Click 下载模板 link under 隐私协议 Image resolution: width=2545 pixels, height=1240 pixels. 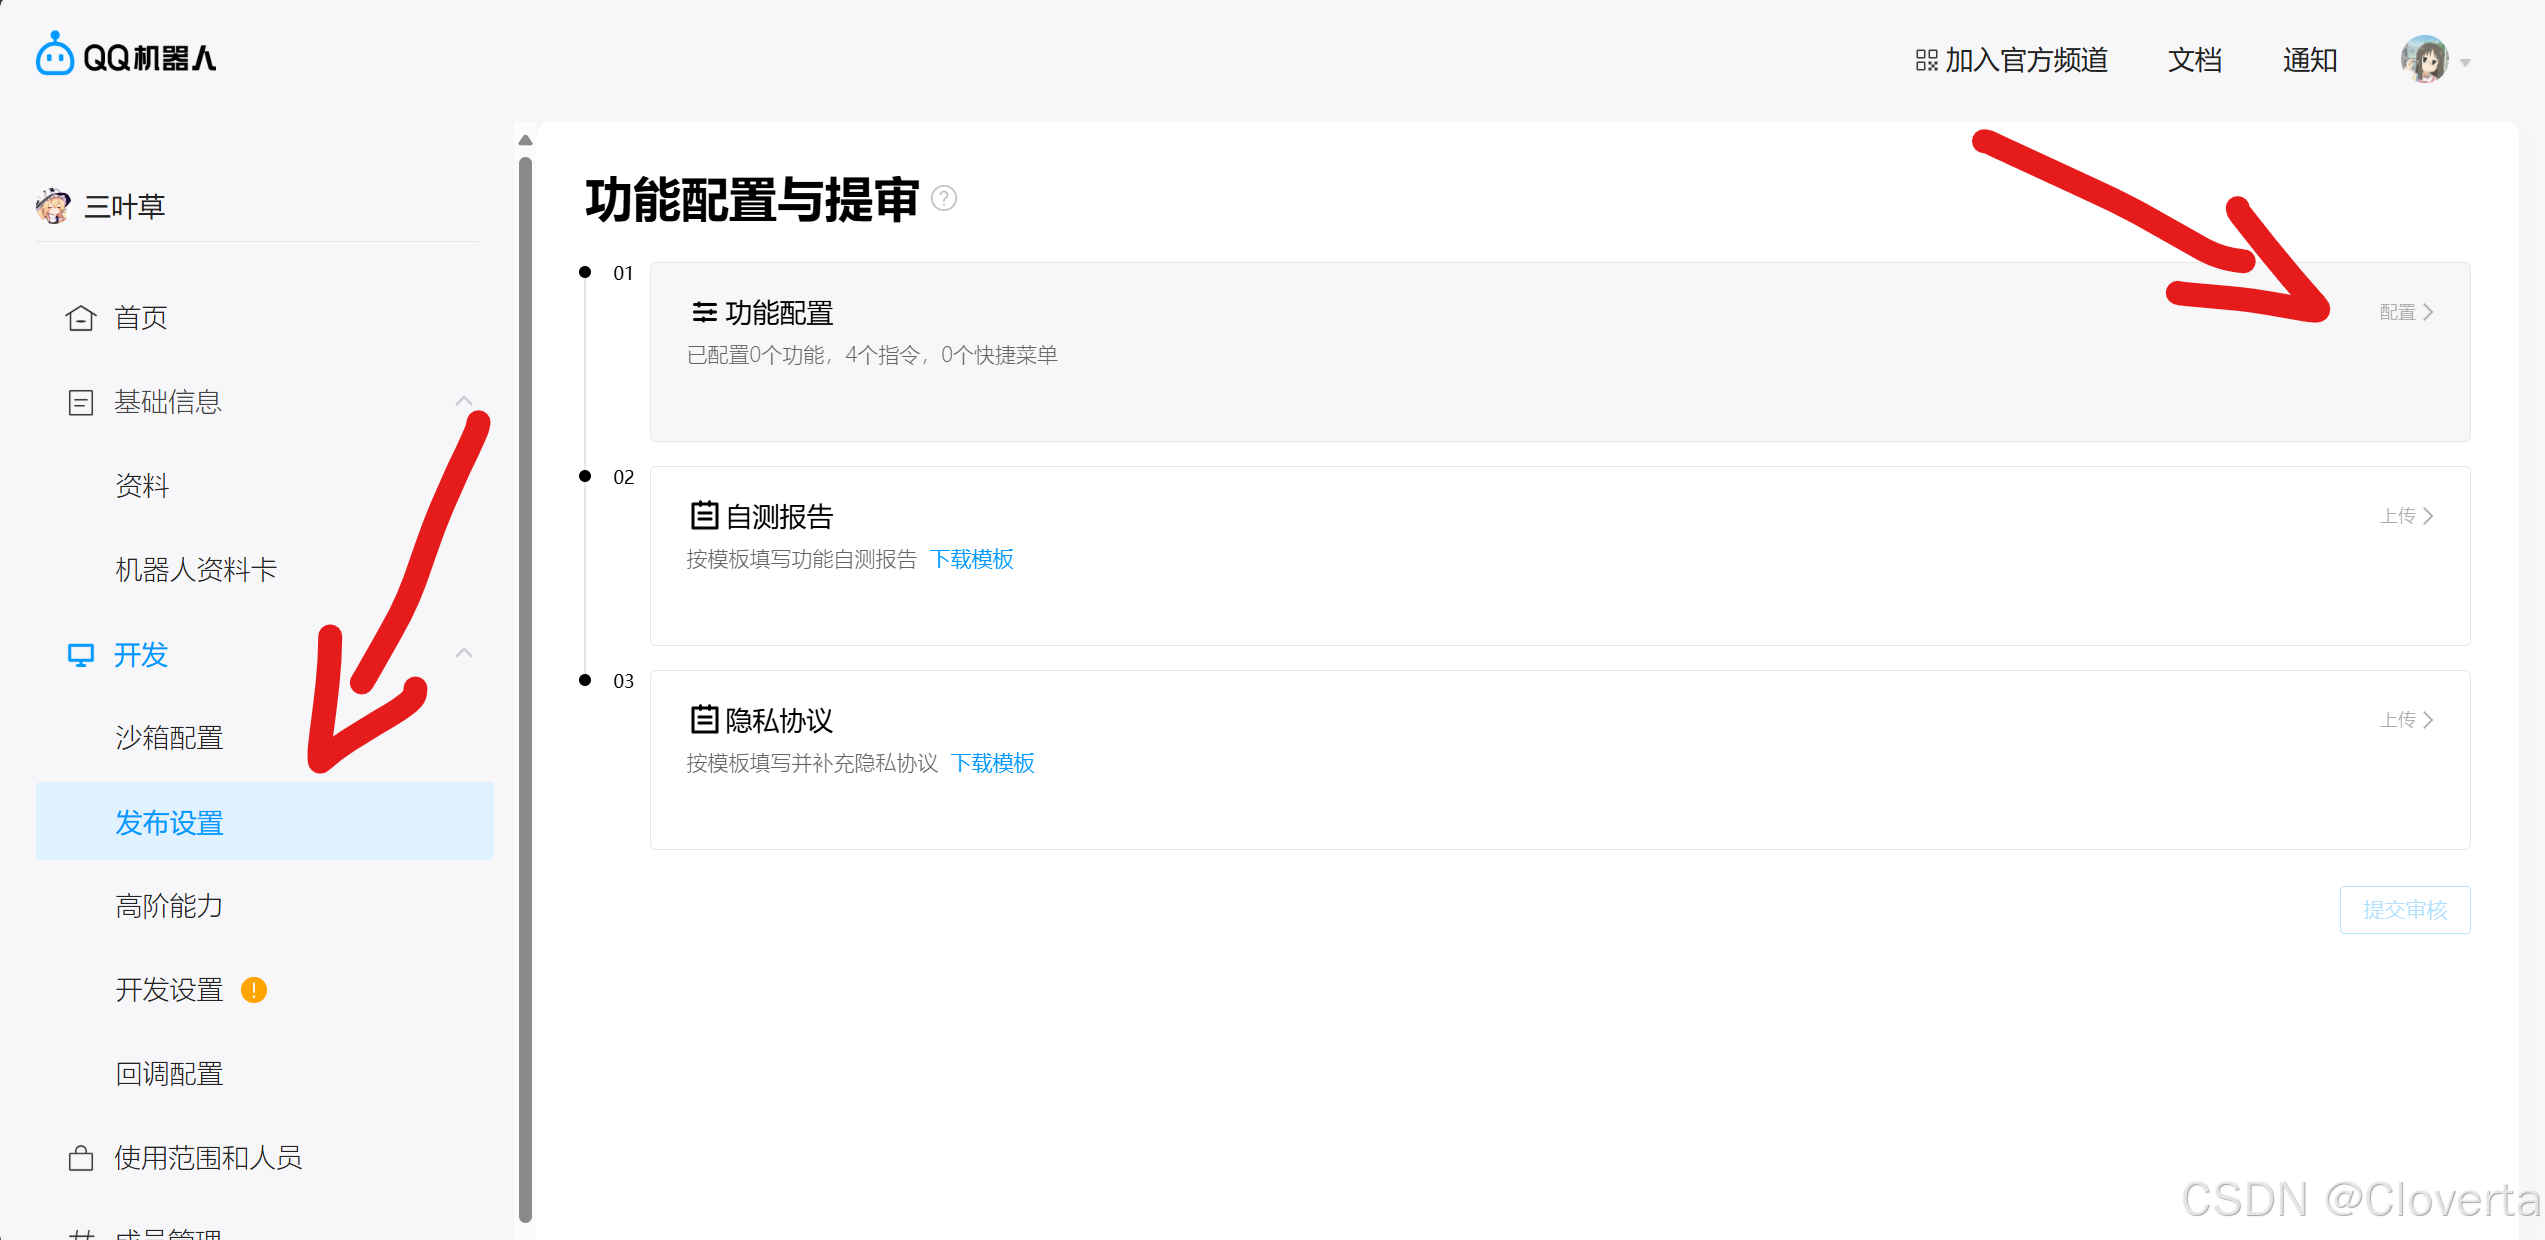[992, 763]
